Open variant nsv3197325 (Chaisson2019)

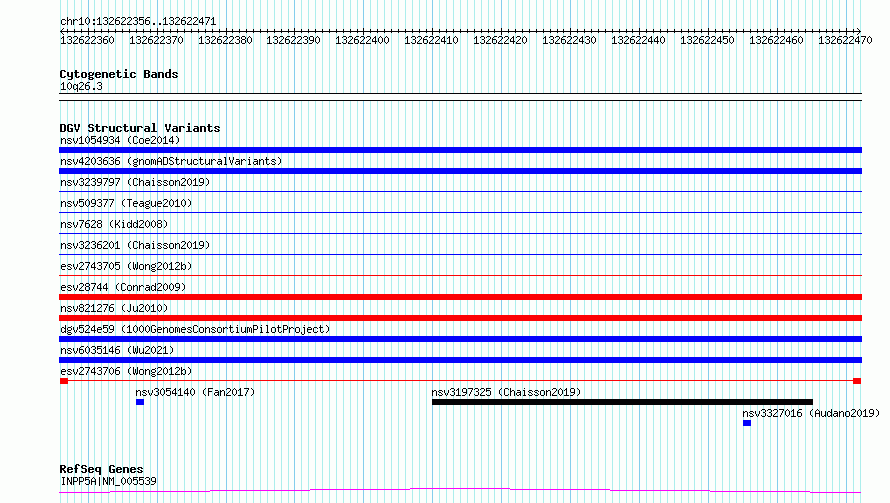tap(506, 392)
